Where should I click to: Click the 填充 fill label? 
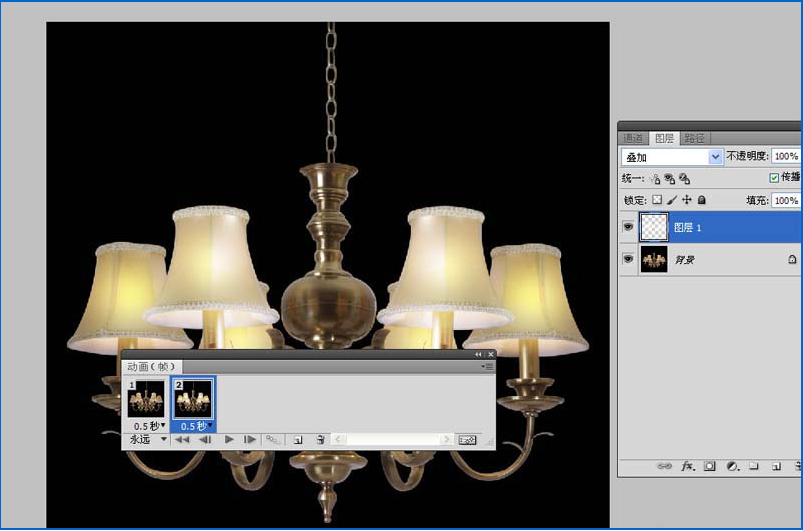pyautogui.click(x=757, y=200)
